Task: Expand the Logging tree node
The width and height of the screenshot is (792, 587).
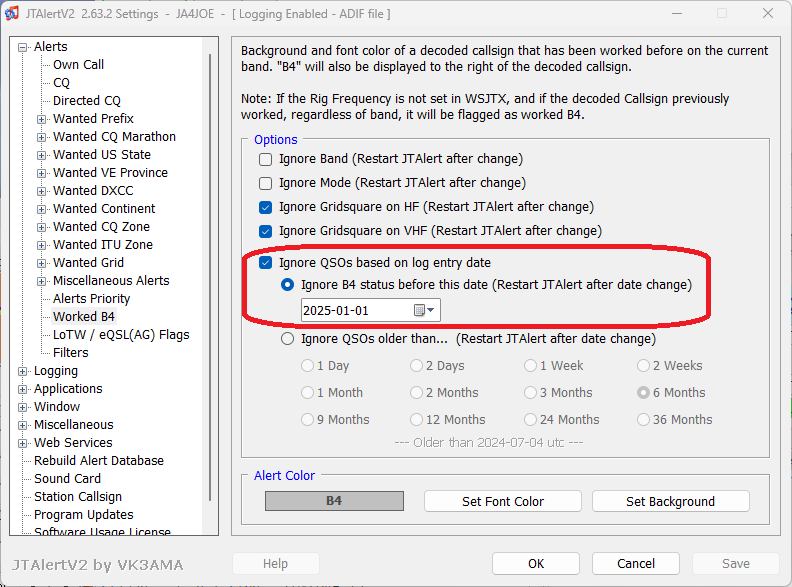Action: point(22,371)
